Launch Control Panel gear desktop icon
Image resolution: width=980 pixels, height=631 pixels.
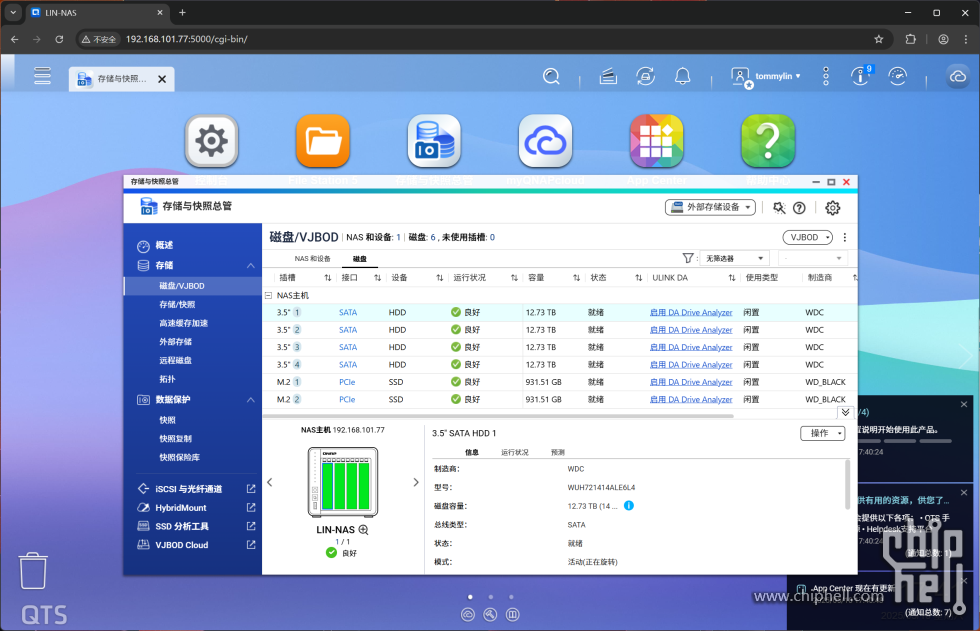tap(211, 141)
